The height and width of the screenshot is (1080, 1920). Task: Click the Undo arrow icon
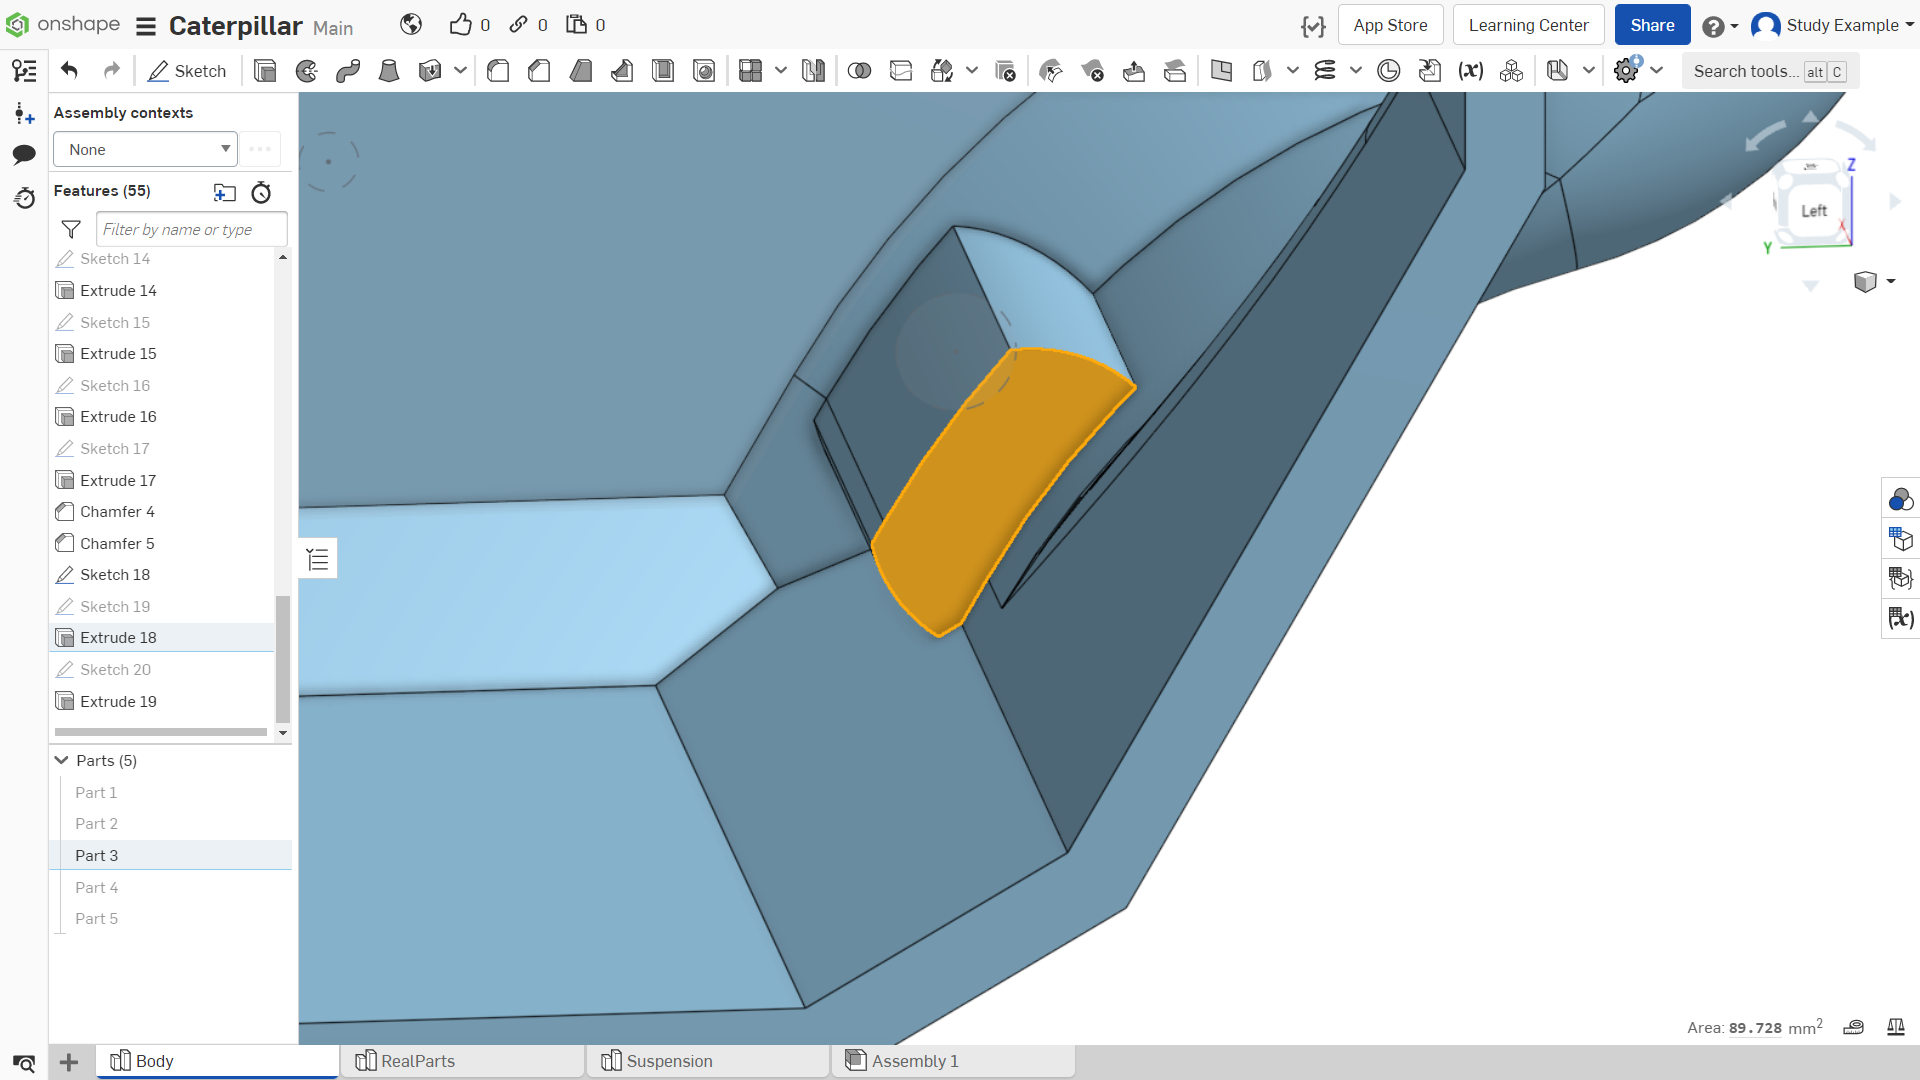point(69,70)
